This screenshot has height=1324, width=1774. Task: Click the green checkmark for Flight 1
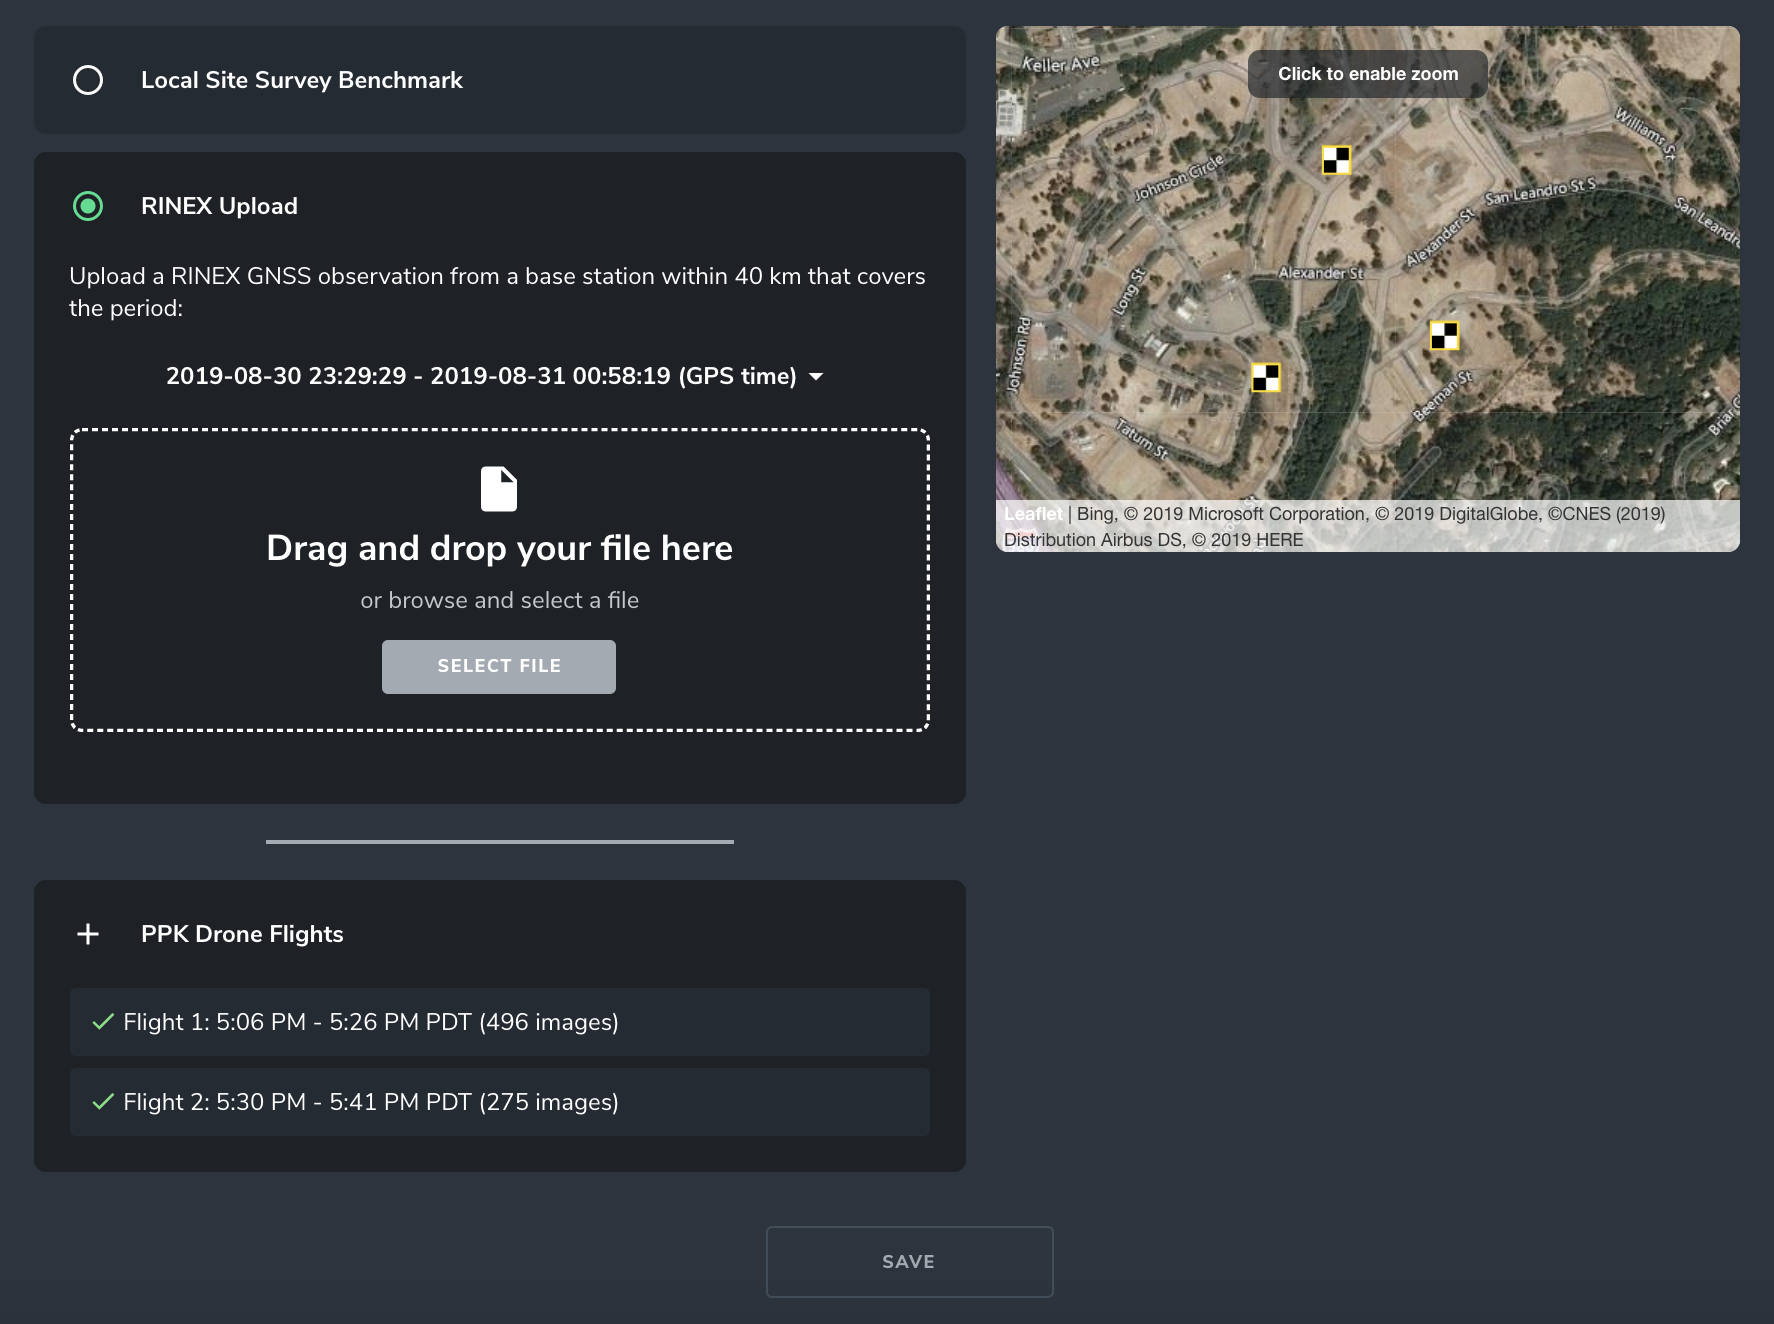pyautogui.click(x=102, y=1022)
